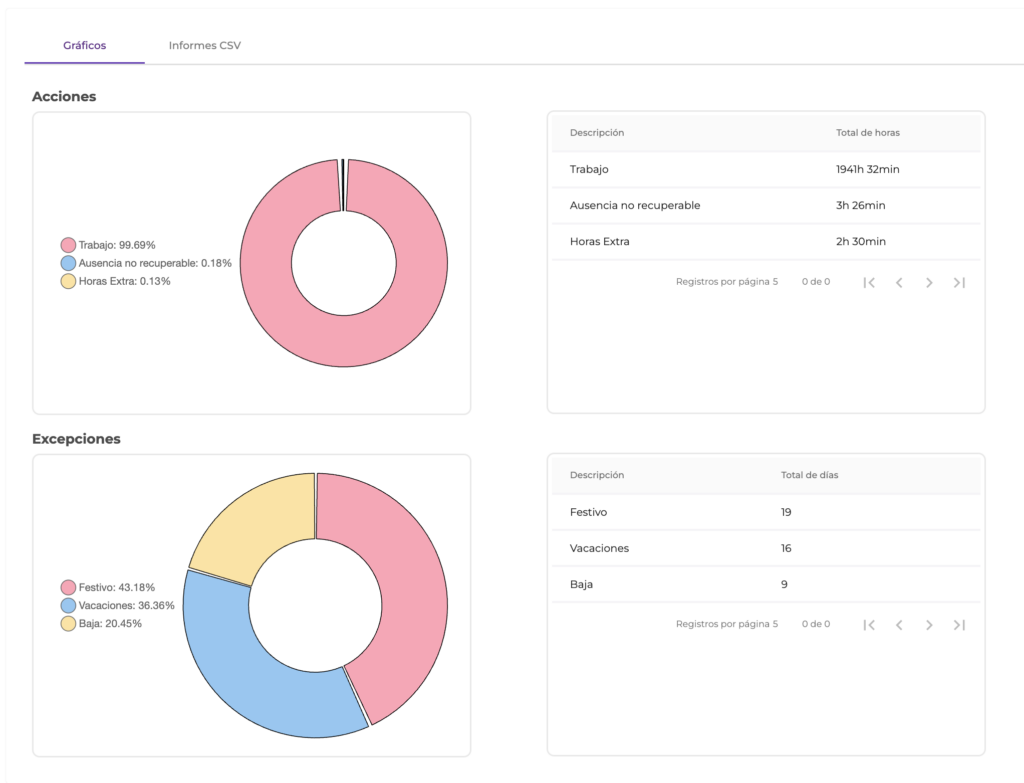Go to first page in Acciones table
The height and width of the screenshot is (783, 1024).
869,283
